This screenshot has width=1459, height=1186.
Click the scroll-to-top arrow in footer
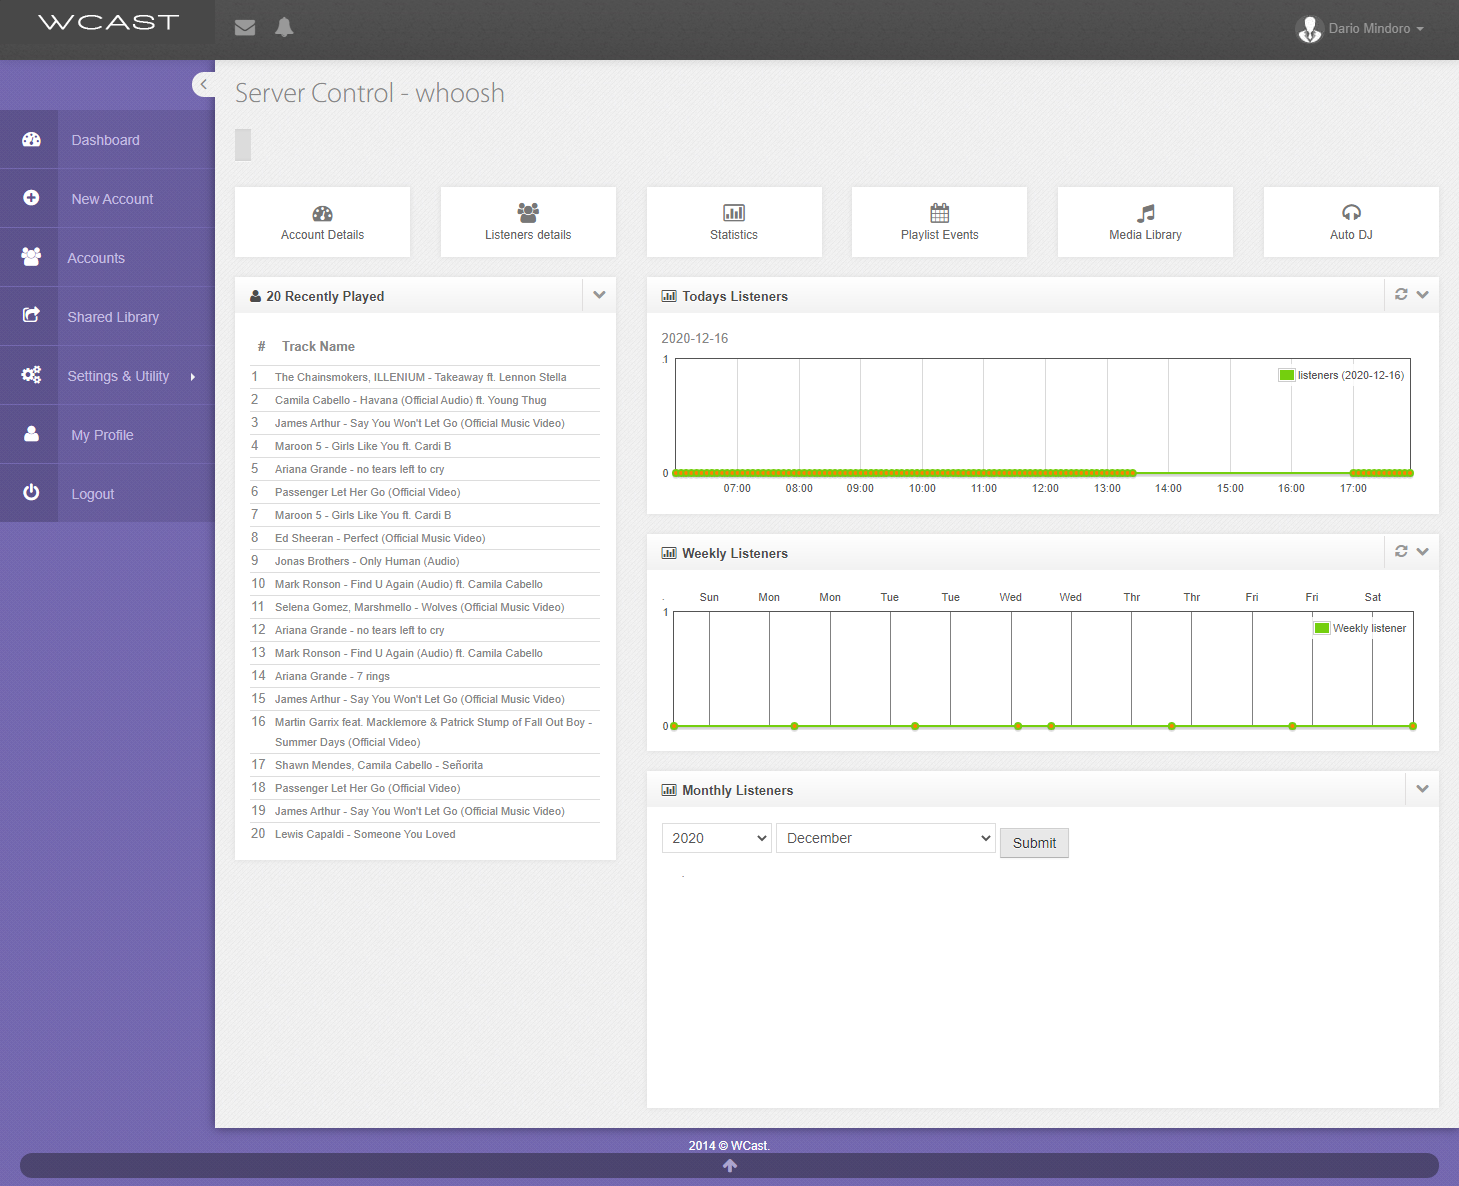click(x=730, y=1166)
